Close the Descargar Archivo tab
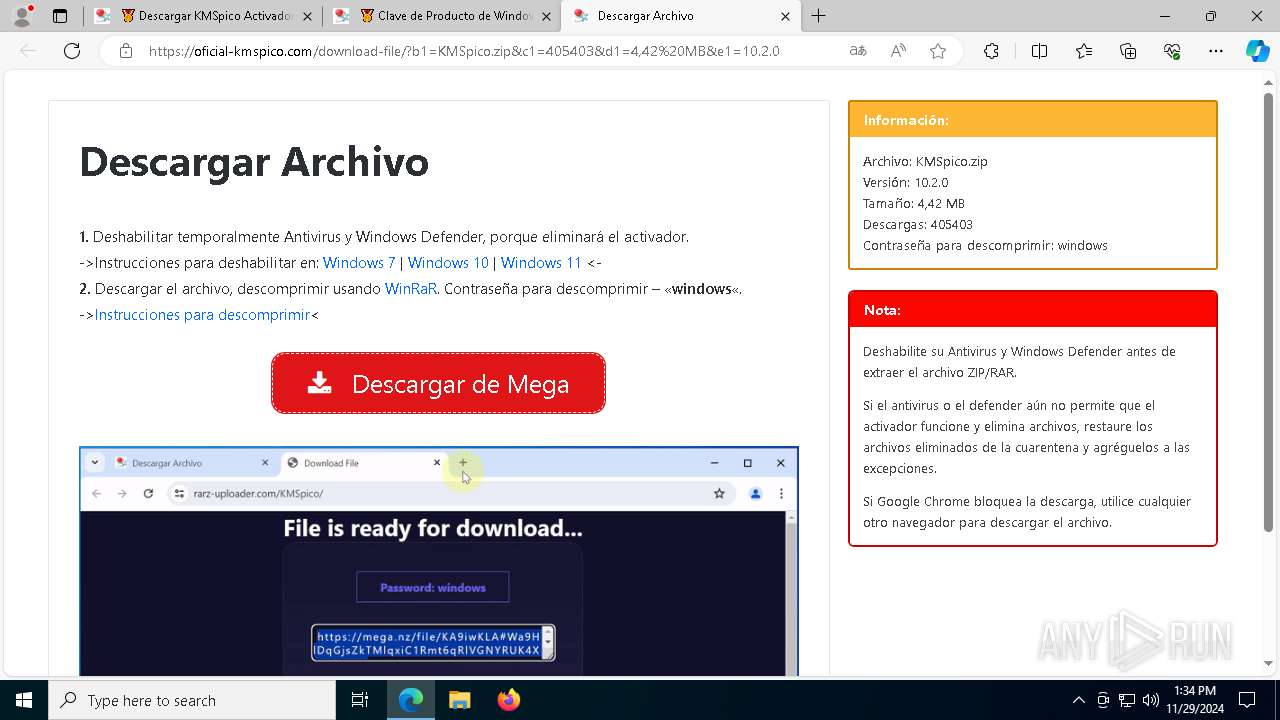1280x720 pixels. pos(785,16)
